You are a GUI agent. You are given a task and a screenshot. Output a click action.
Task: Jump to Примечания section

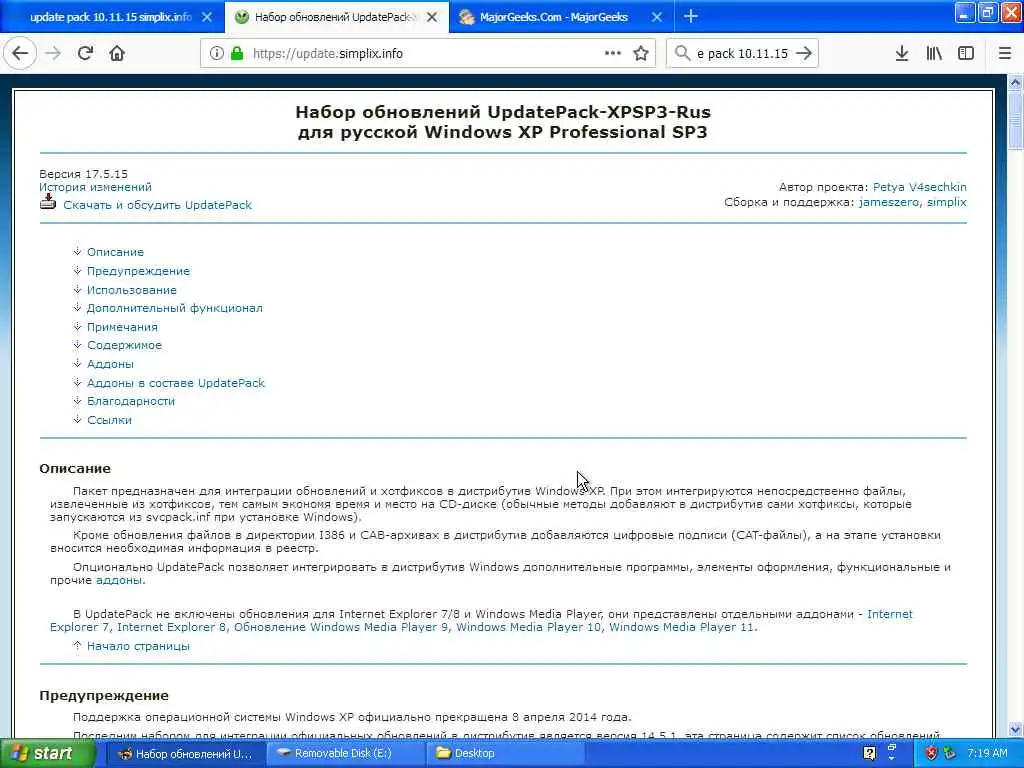tap(122, 327)
